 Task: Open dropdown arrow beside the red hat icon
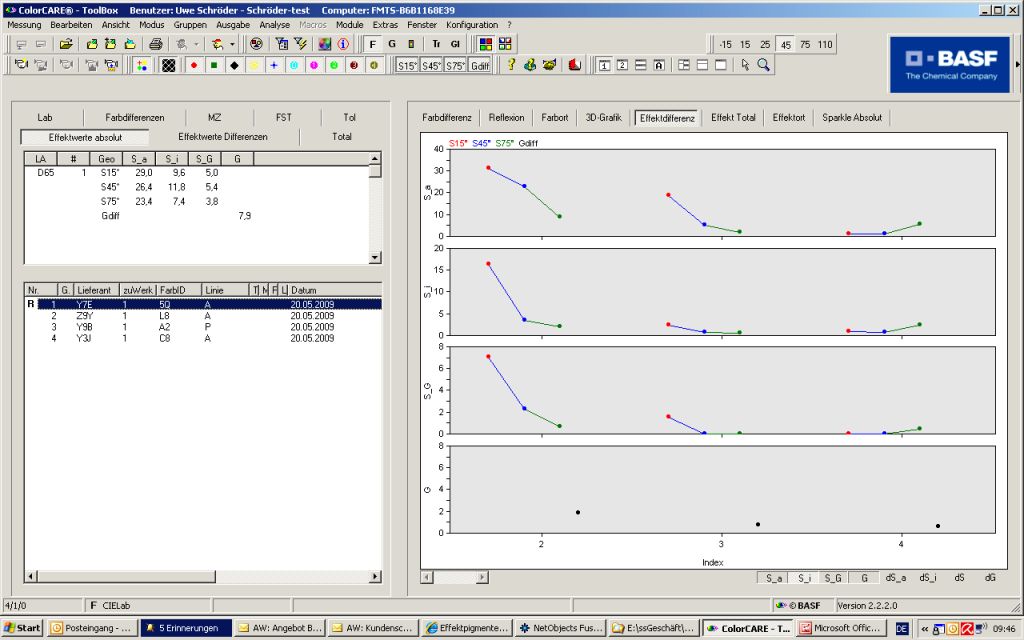click(233, 44)
